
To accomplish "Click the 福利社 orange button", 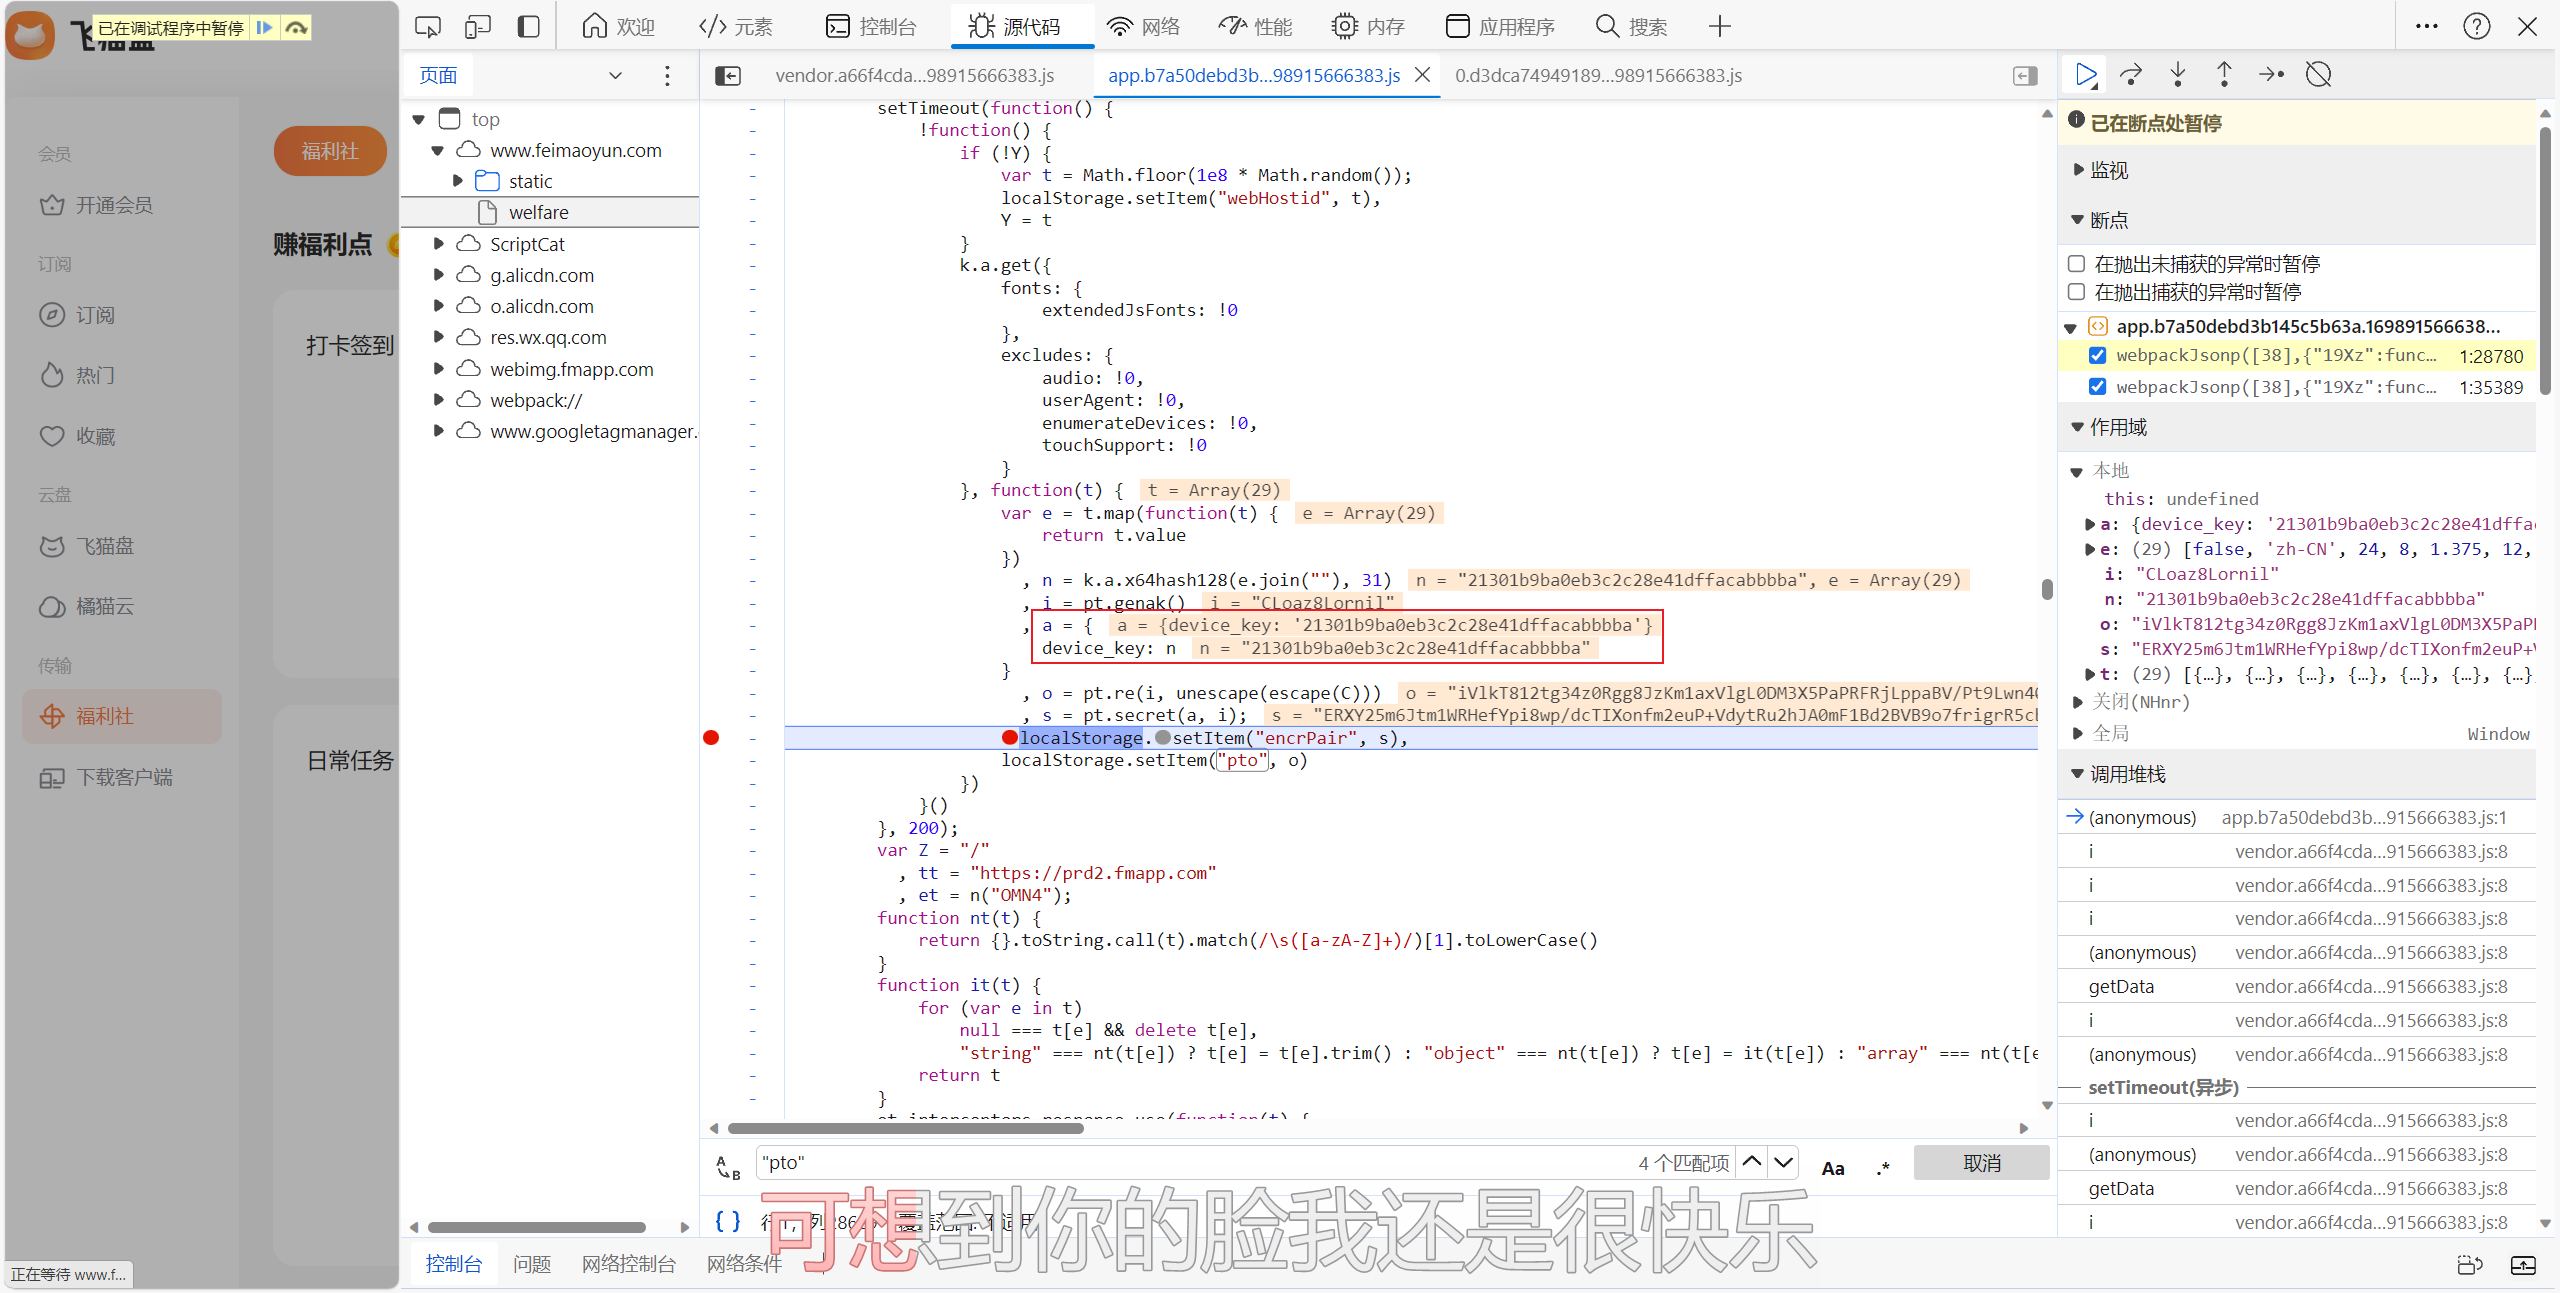I will pos(330,151).
